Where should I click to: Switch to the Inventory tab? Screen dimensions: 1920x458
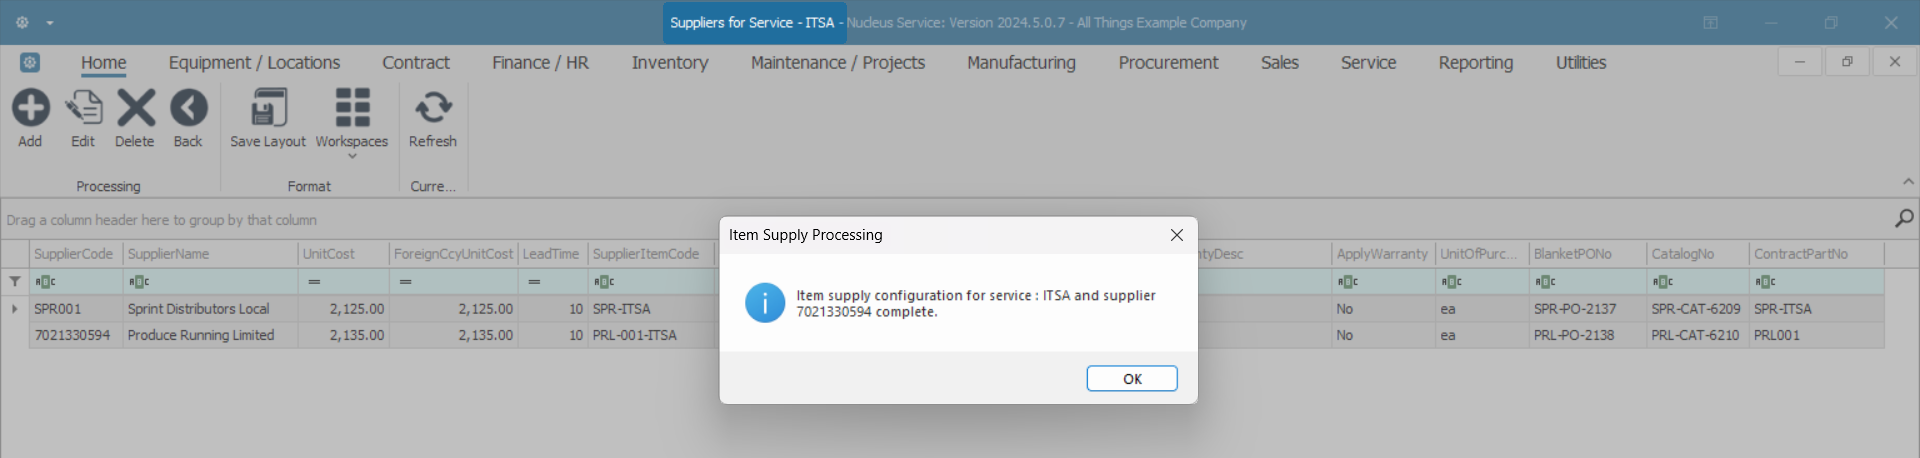click(669, 63)
